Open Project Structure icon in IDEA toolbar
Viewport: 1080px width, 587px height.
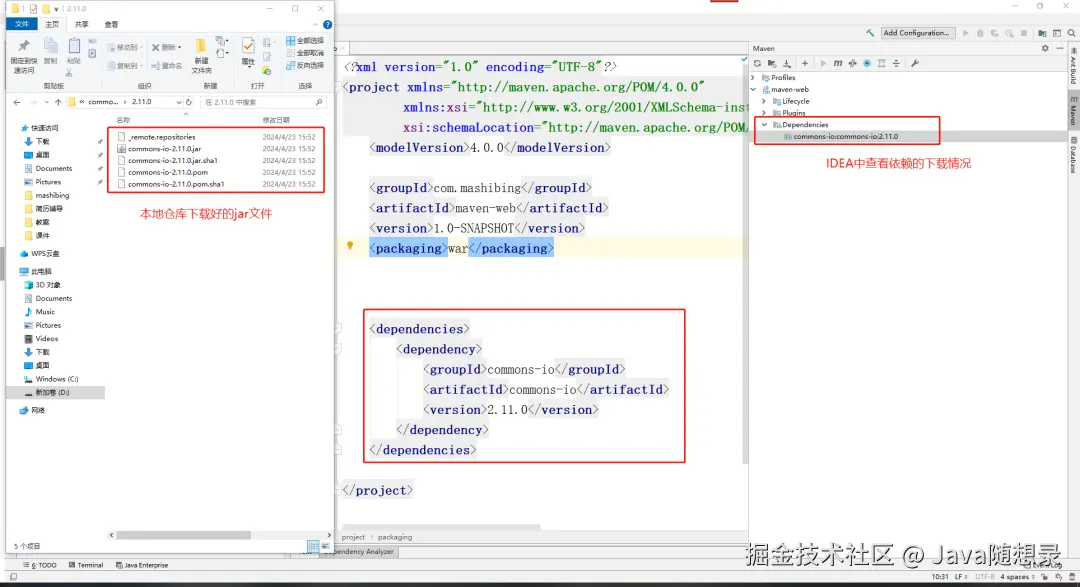pos(1042,33)
